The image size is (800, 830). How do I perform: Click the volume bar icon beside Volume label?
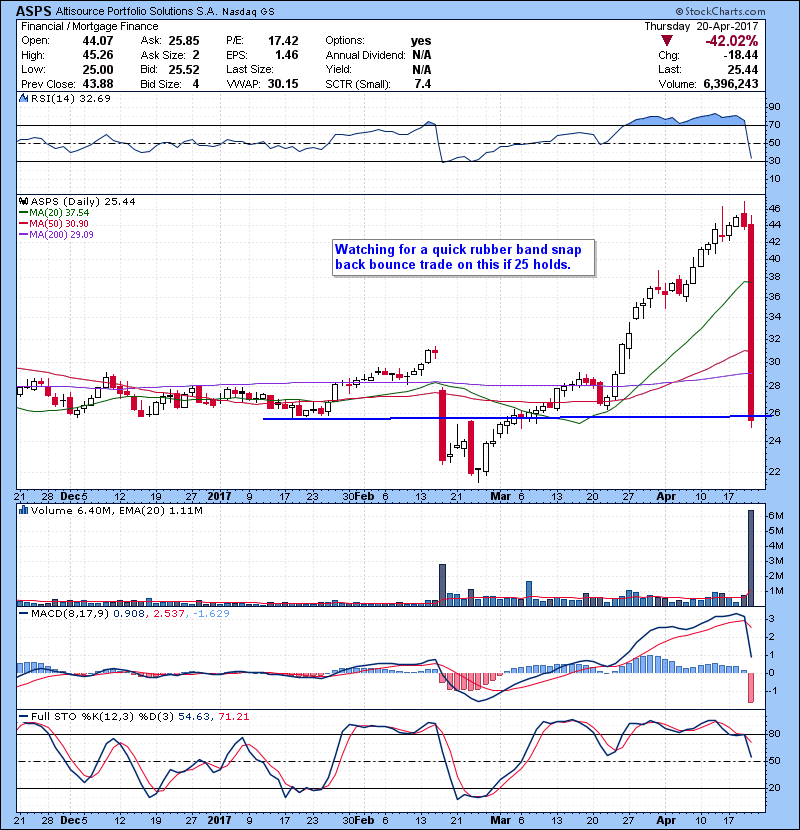tap(23, 510)
